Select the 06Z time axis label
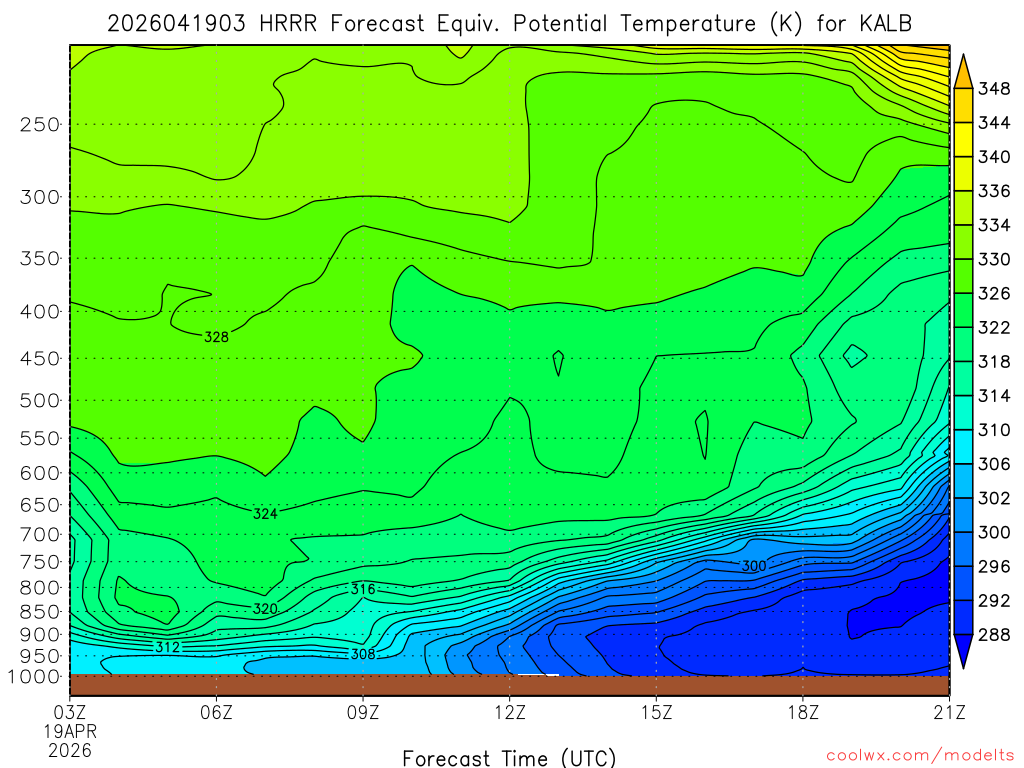The image size is (1024, 768). pos(216,712)
